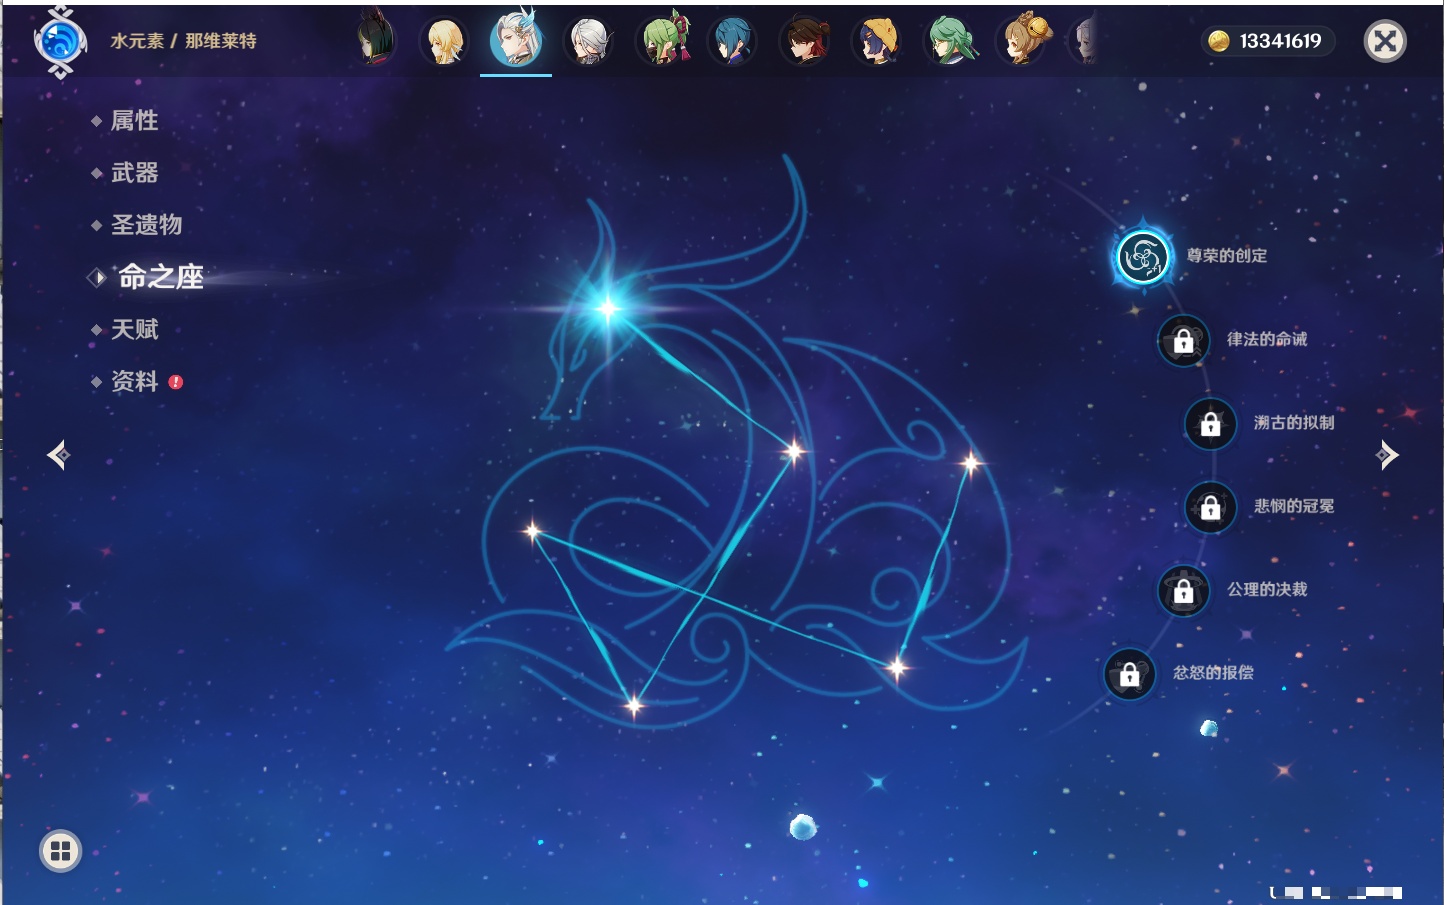Screen dimensions: 1444x905
Task: Select the locked 律法的命诫 constellation icon
Action: click(x=1183, y=341)
